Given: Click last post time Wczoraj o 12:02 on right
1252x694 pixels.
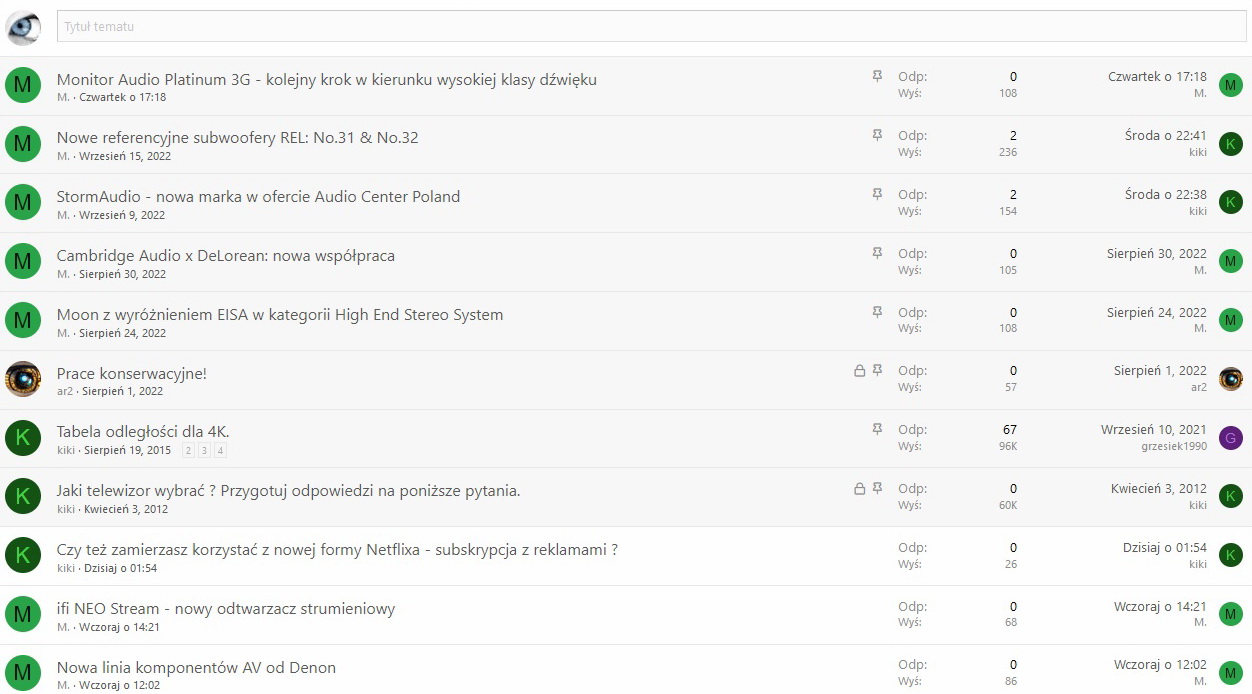Looking at the screenshot, I should pos(1160,665).
